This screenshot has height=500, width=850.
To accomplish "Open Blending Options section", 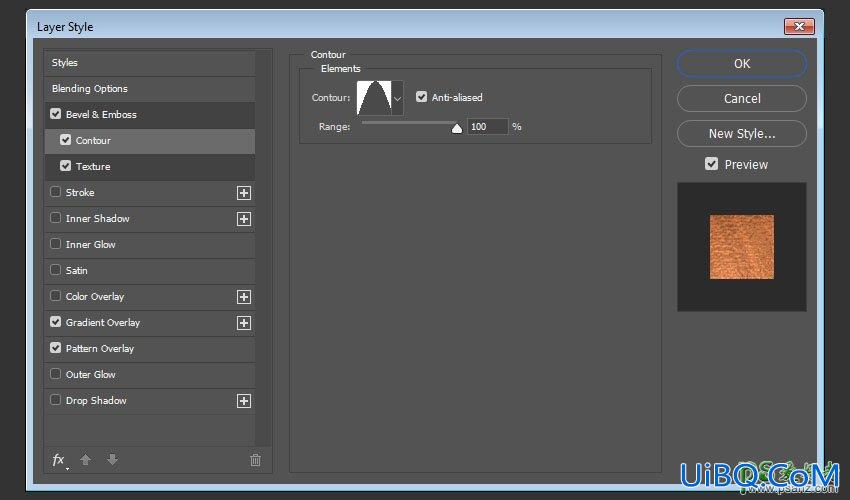I will pos(150,89).
